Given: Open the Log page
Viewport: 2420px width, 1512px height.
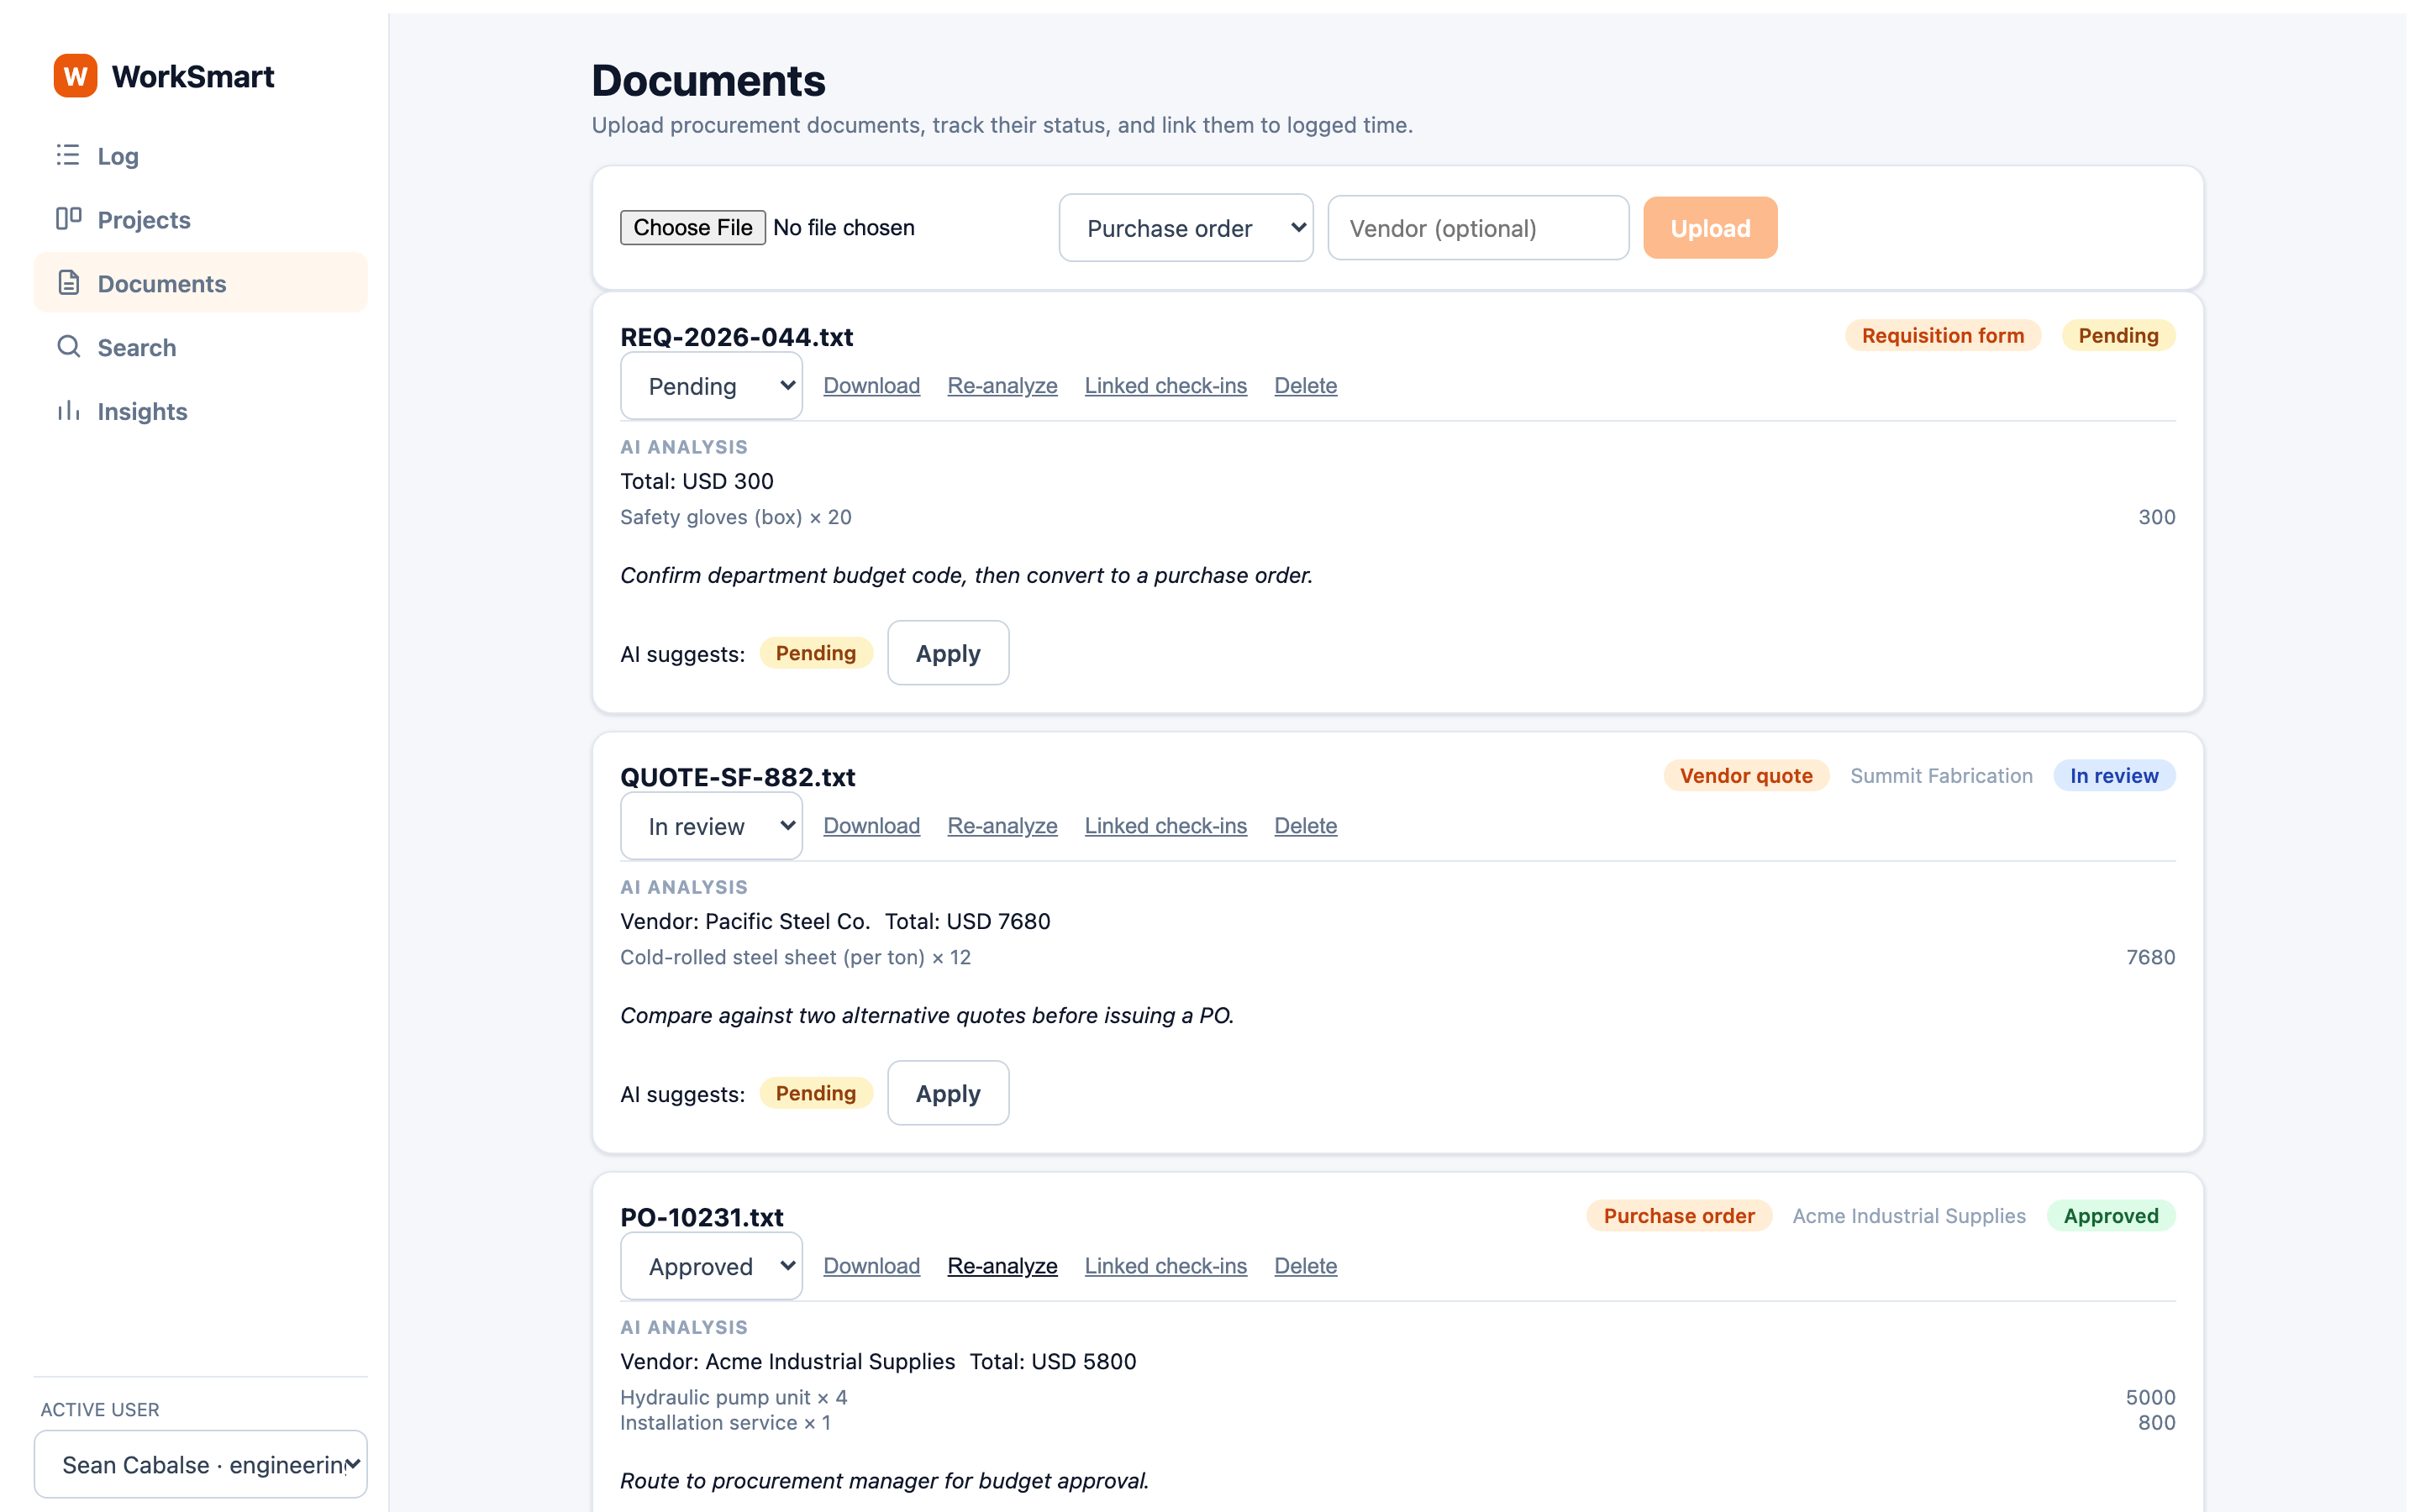Looking at the screenshot, I should (x=200, y=156).
